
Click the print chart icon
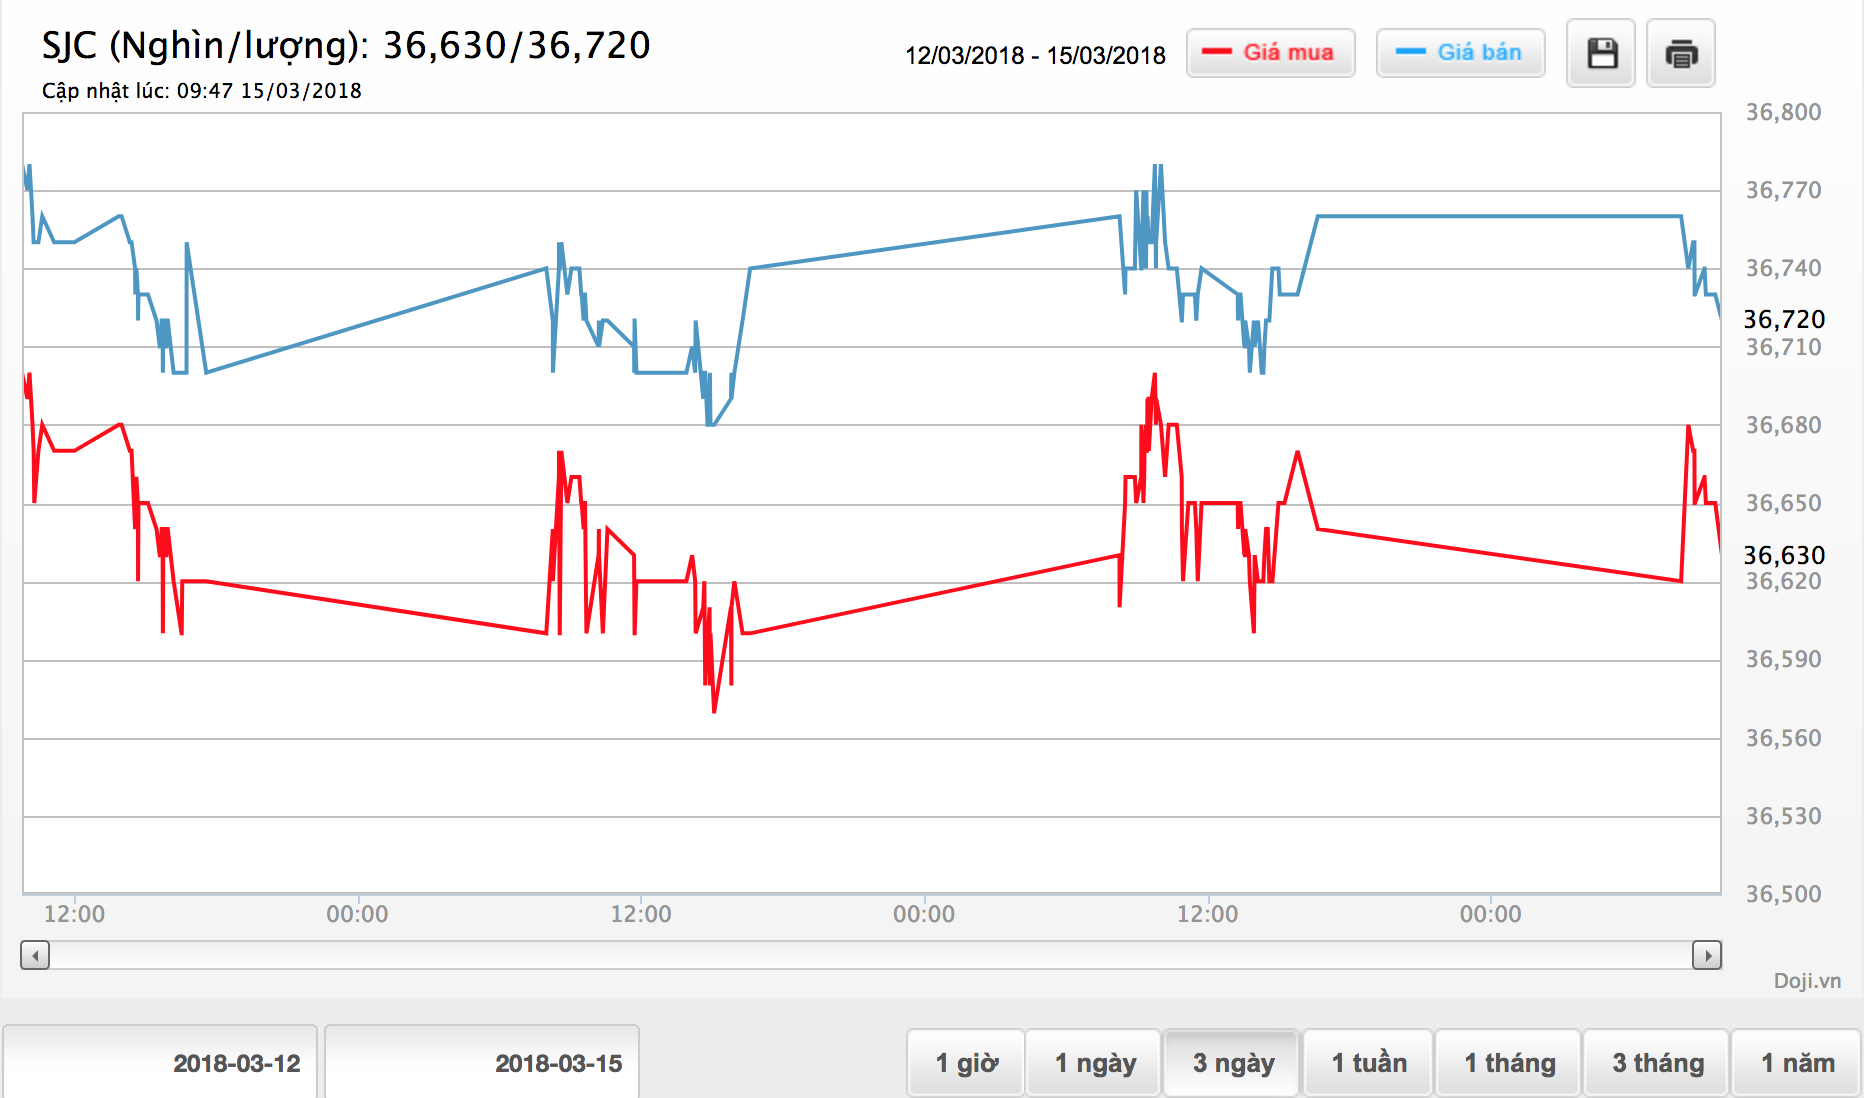click(x=1681, y=53)
